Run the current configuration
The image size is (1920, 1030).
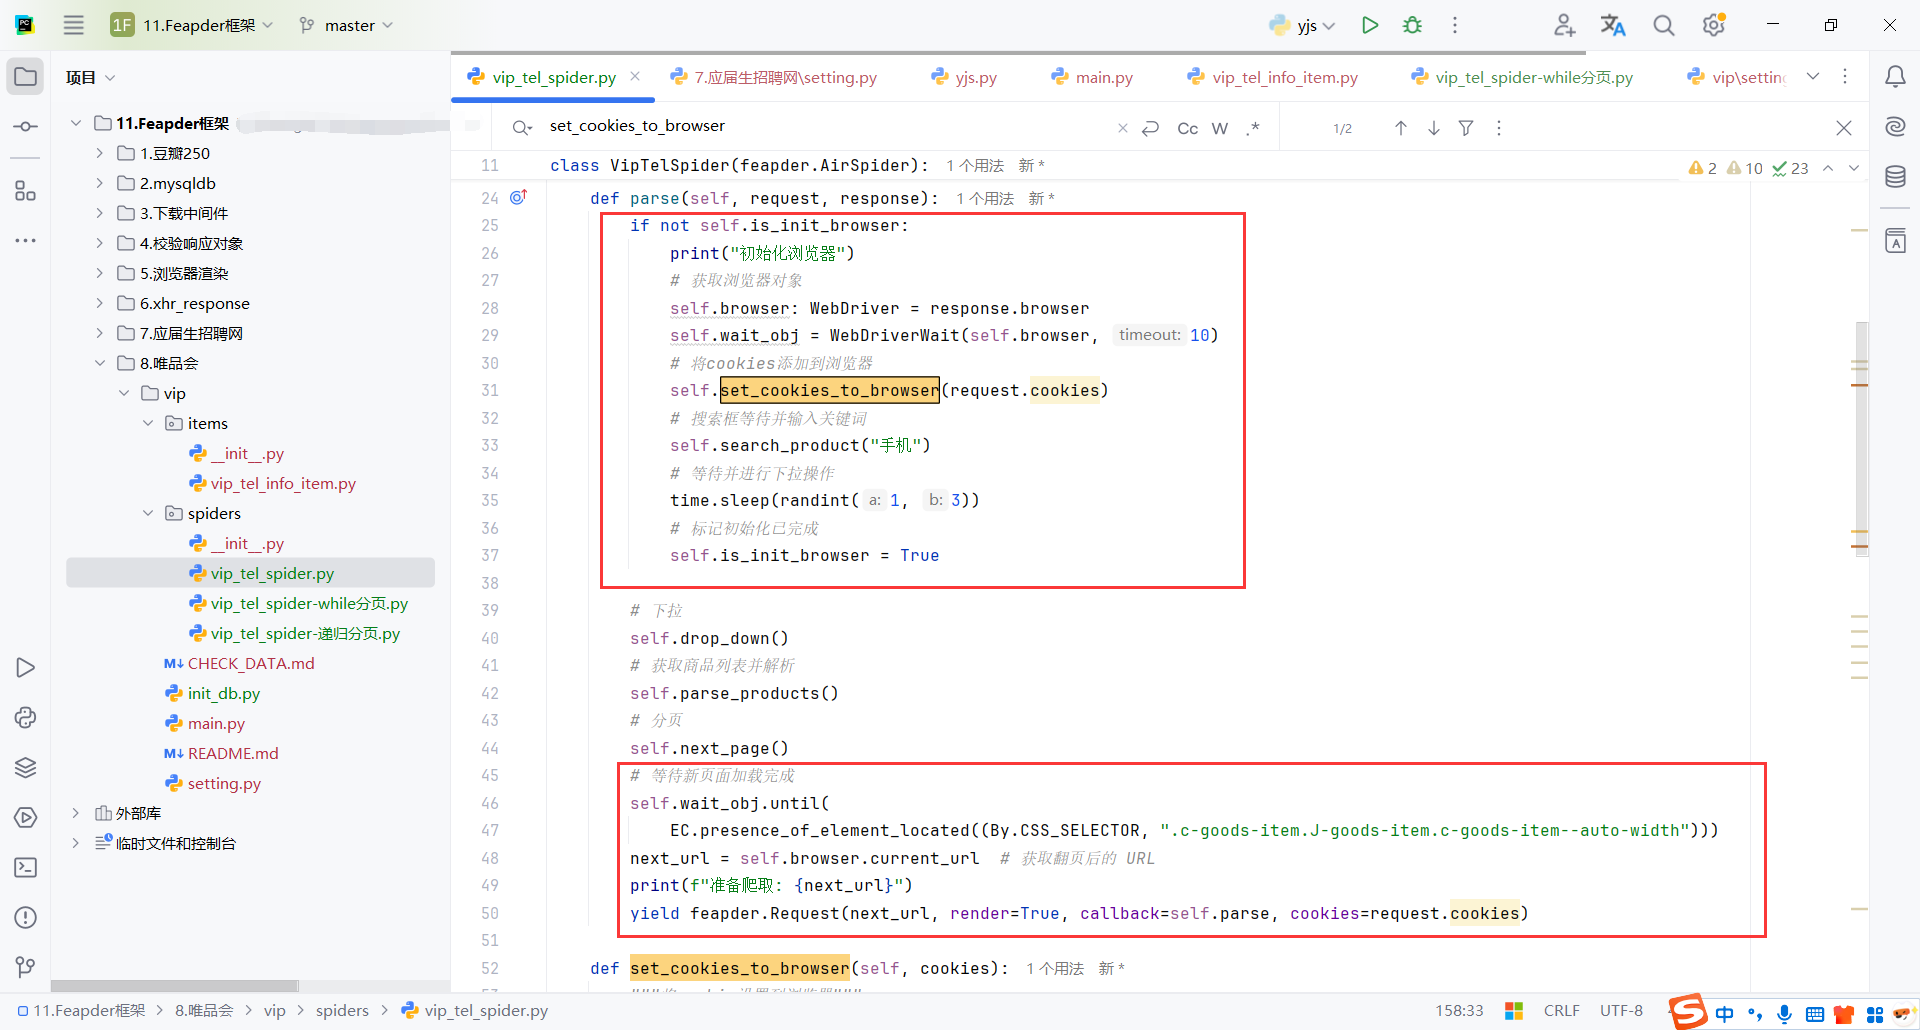1369,25
